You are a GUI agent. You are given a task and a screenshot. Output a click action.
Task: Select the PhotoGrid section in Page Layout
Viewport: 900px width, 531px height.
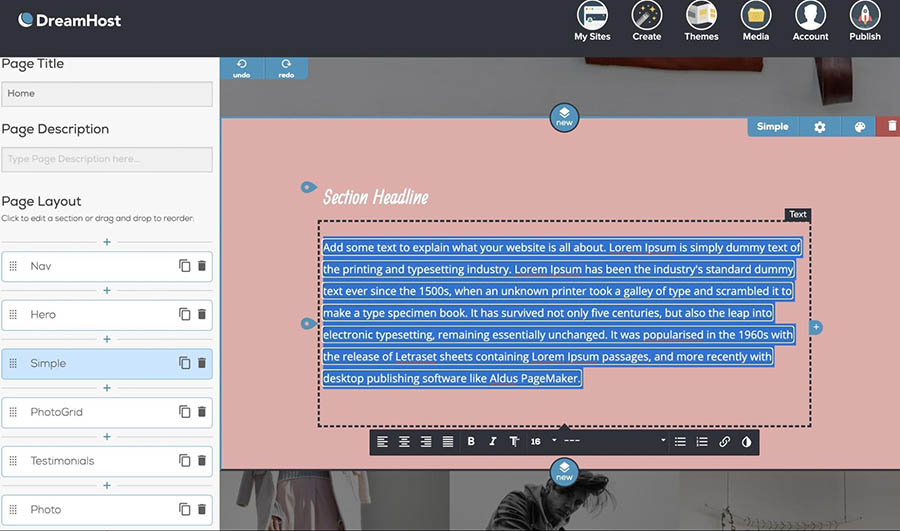coord(90,412)
